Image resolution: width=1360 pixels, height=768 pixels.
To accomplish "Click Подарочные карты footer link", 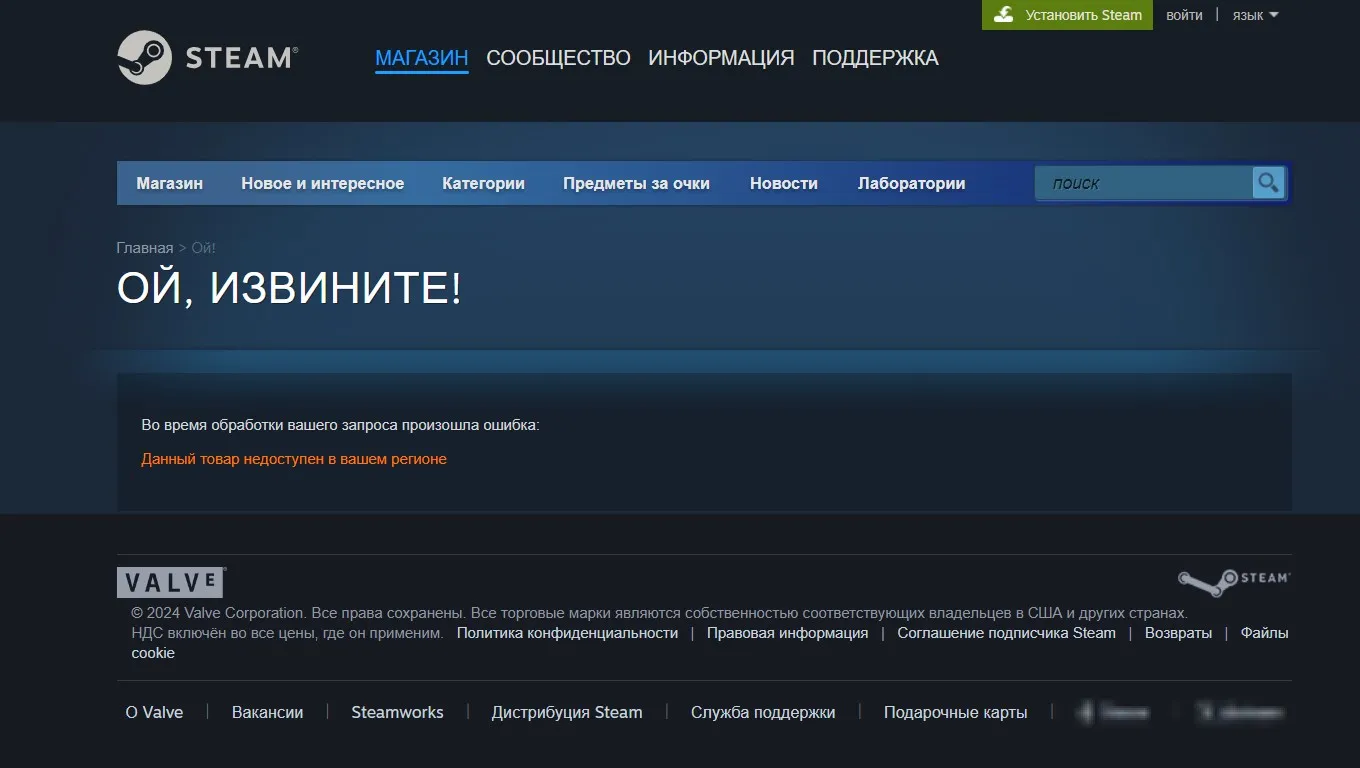I will [x=955, y=712].
